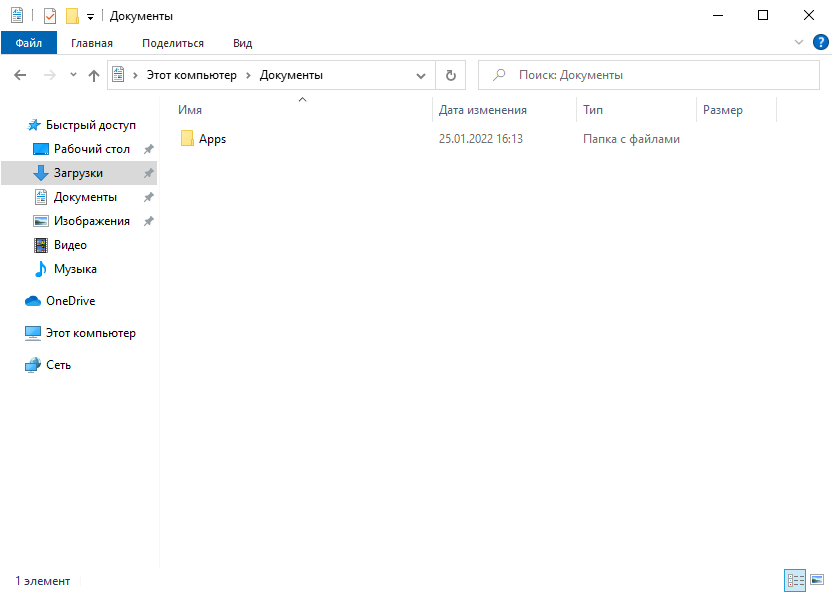Click the Музыка note icon
Image resolution: width=833 pixels, height=593 pixels.
[x=41, y=269]
